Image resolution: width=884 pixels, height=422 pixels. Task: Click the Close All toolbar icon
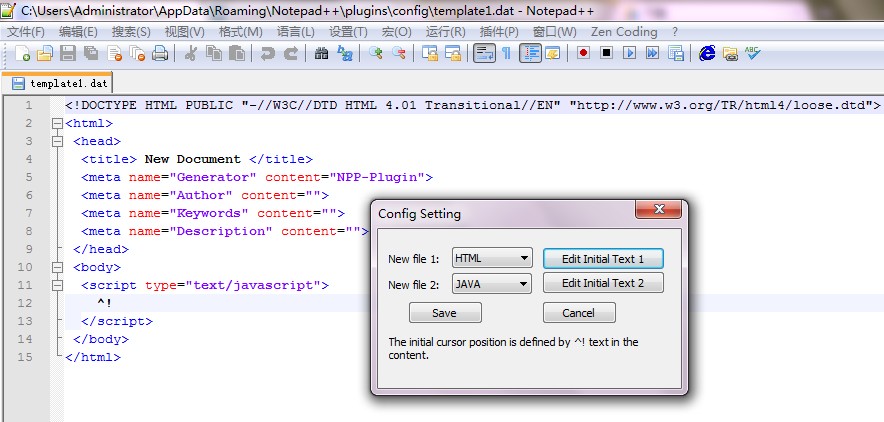pos(138,54)
